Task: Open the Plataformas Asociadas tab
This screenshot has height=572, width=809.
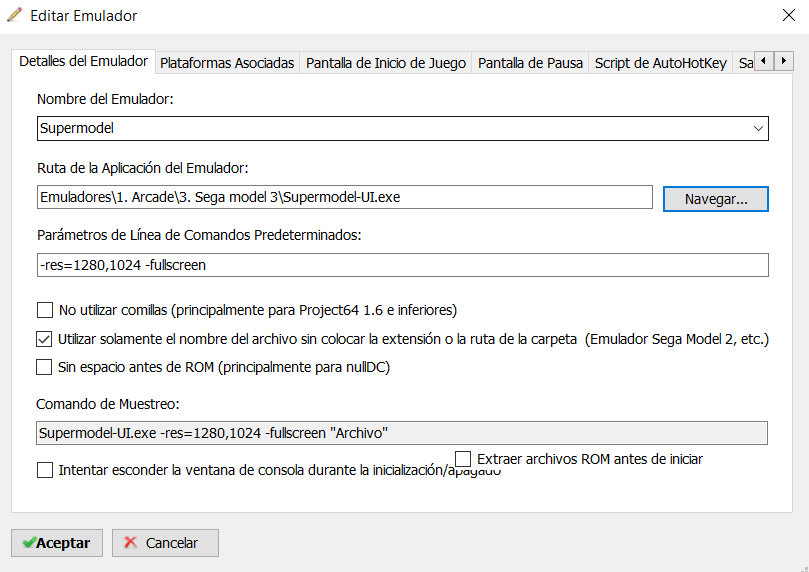Action: pos(227,63)
